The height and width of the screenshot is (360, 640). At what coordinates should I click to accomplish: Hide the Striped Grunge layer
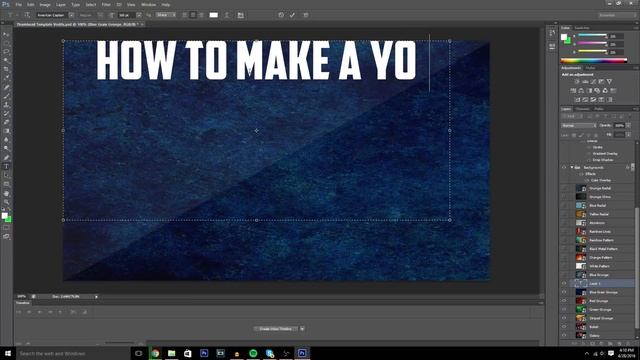tap(564, 318)
